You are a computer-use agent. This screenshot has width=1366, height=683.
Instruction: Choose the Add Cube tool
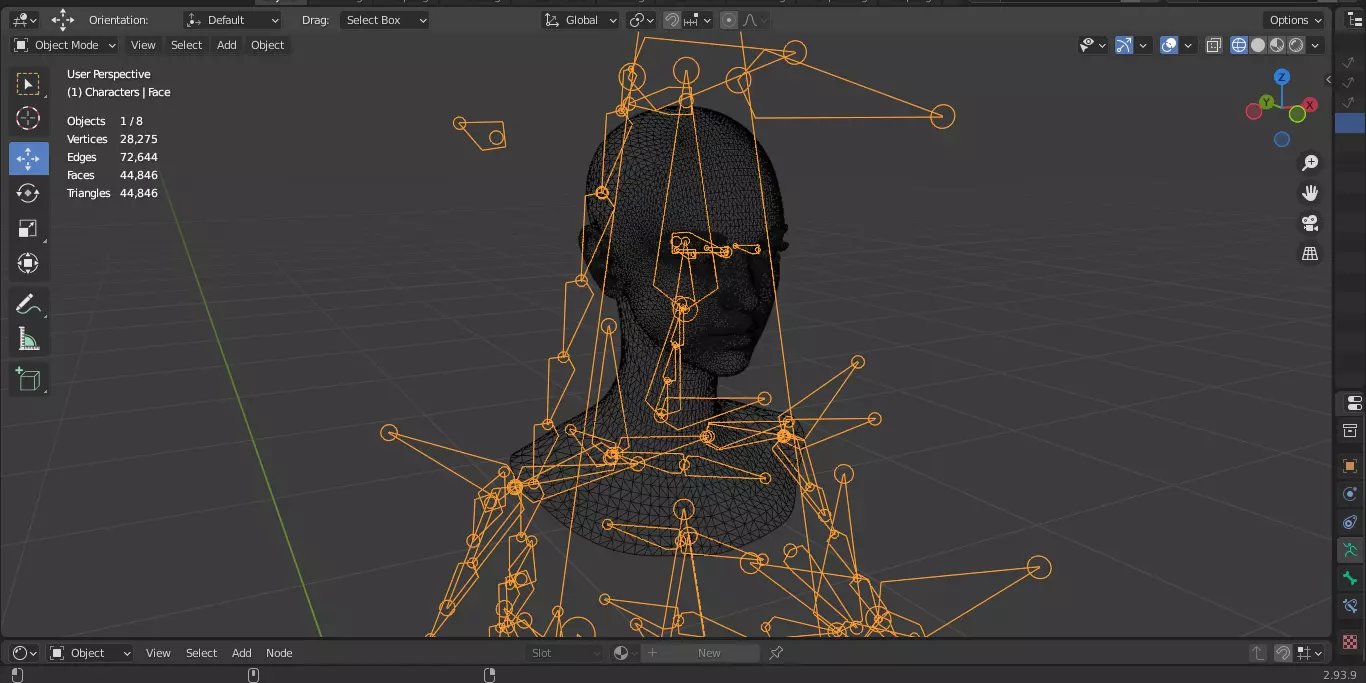pos(28,379)
